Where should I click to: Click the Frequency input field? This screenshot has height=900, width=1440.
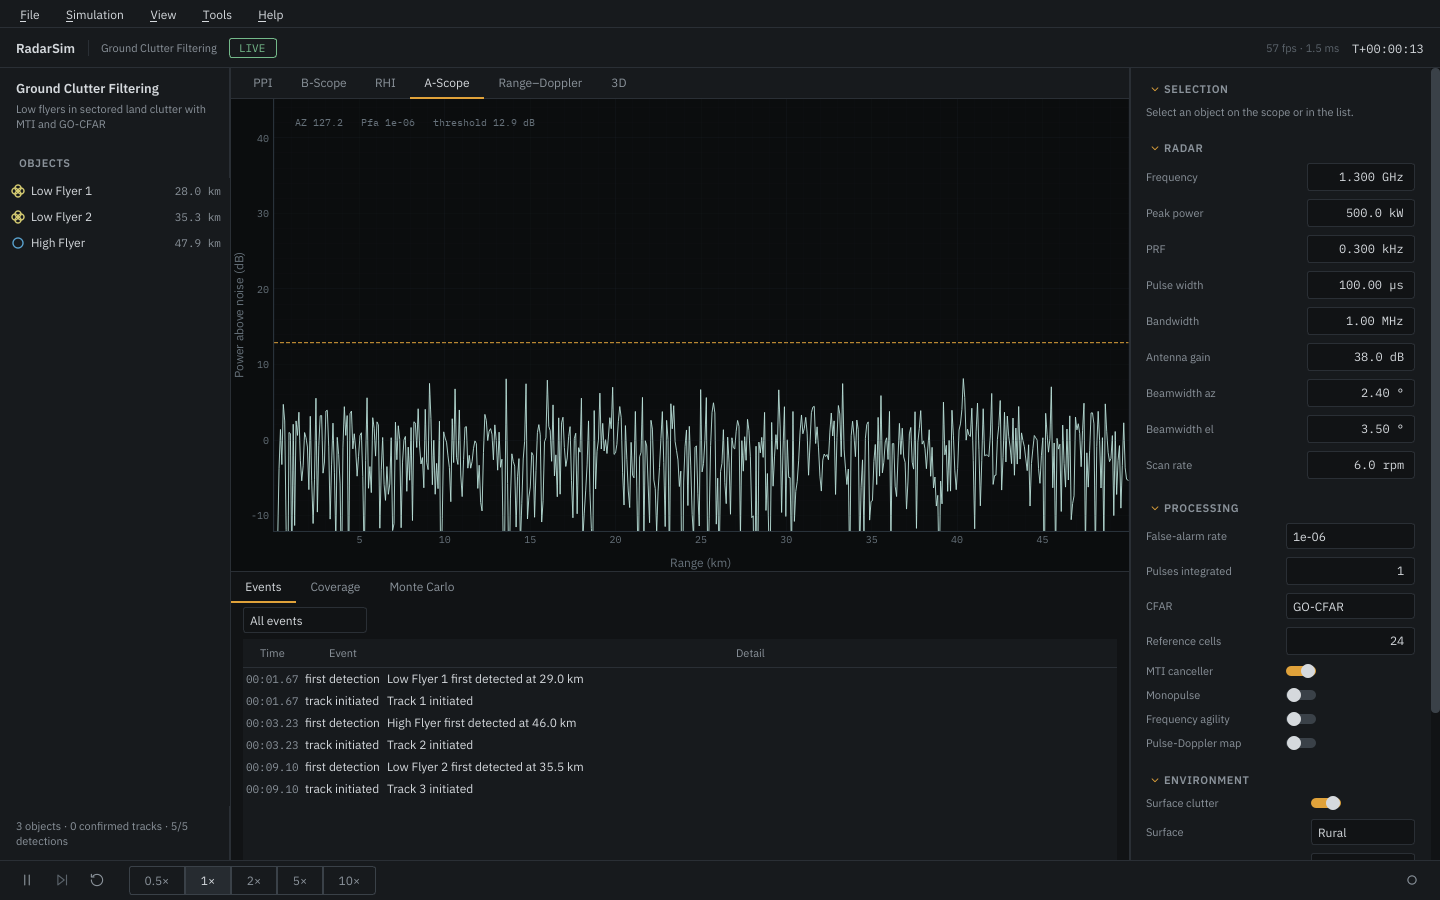pyautogui.click(x=1361, y=177)
